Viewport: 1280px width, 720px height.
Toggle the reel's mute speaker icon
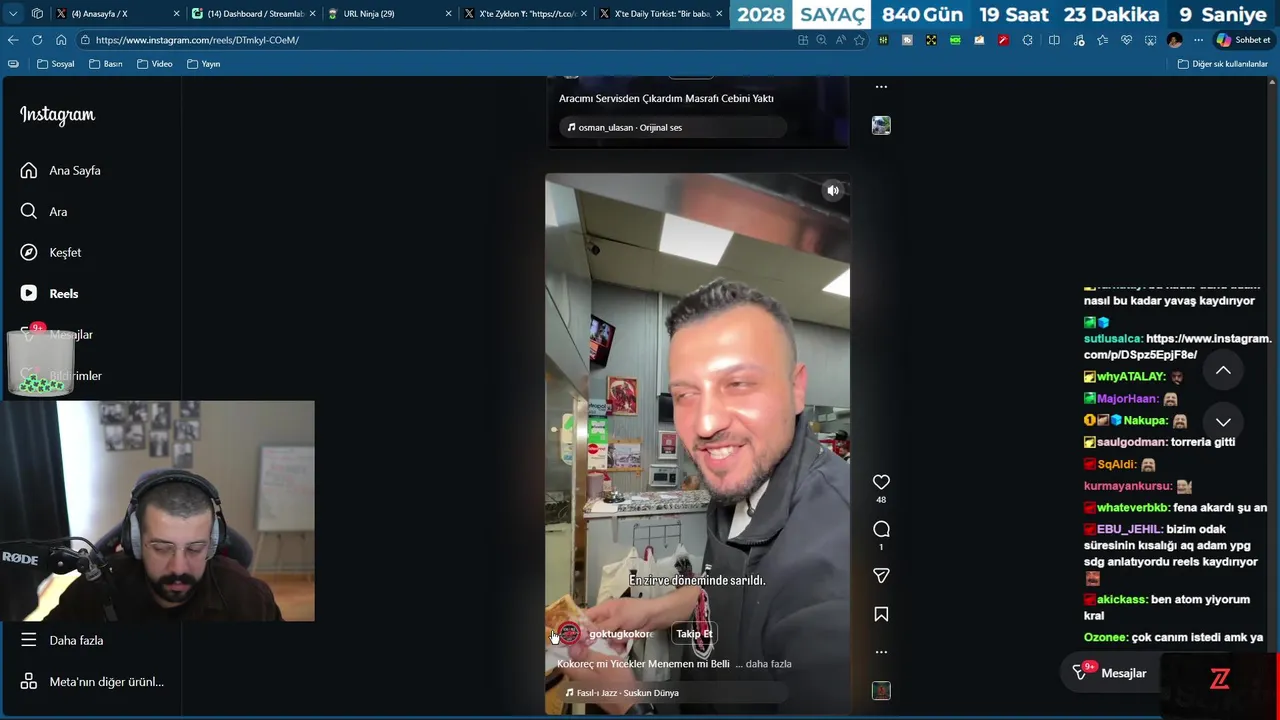point(833,190)
